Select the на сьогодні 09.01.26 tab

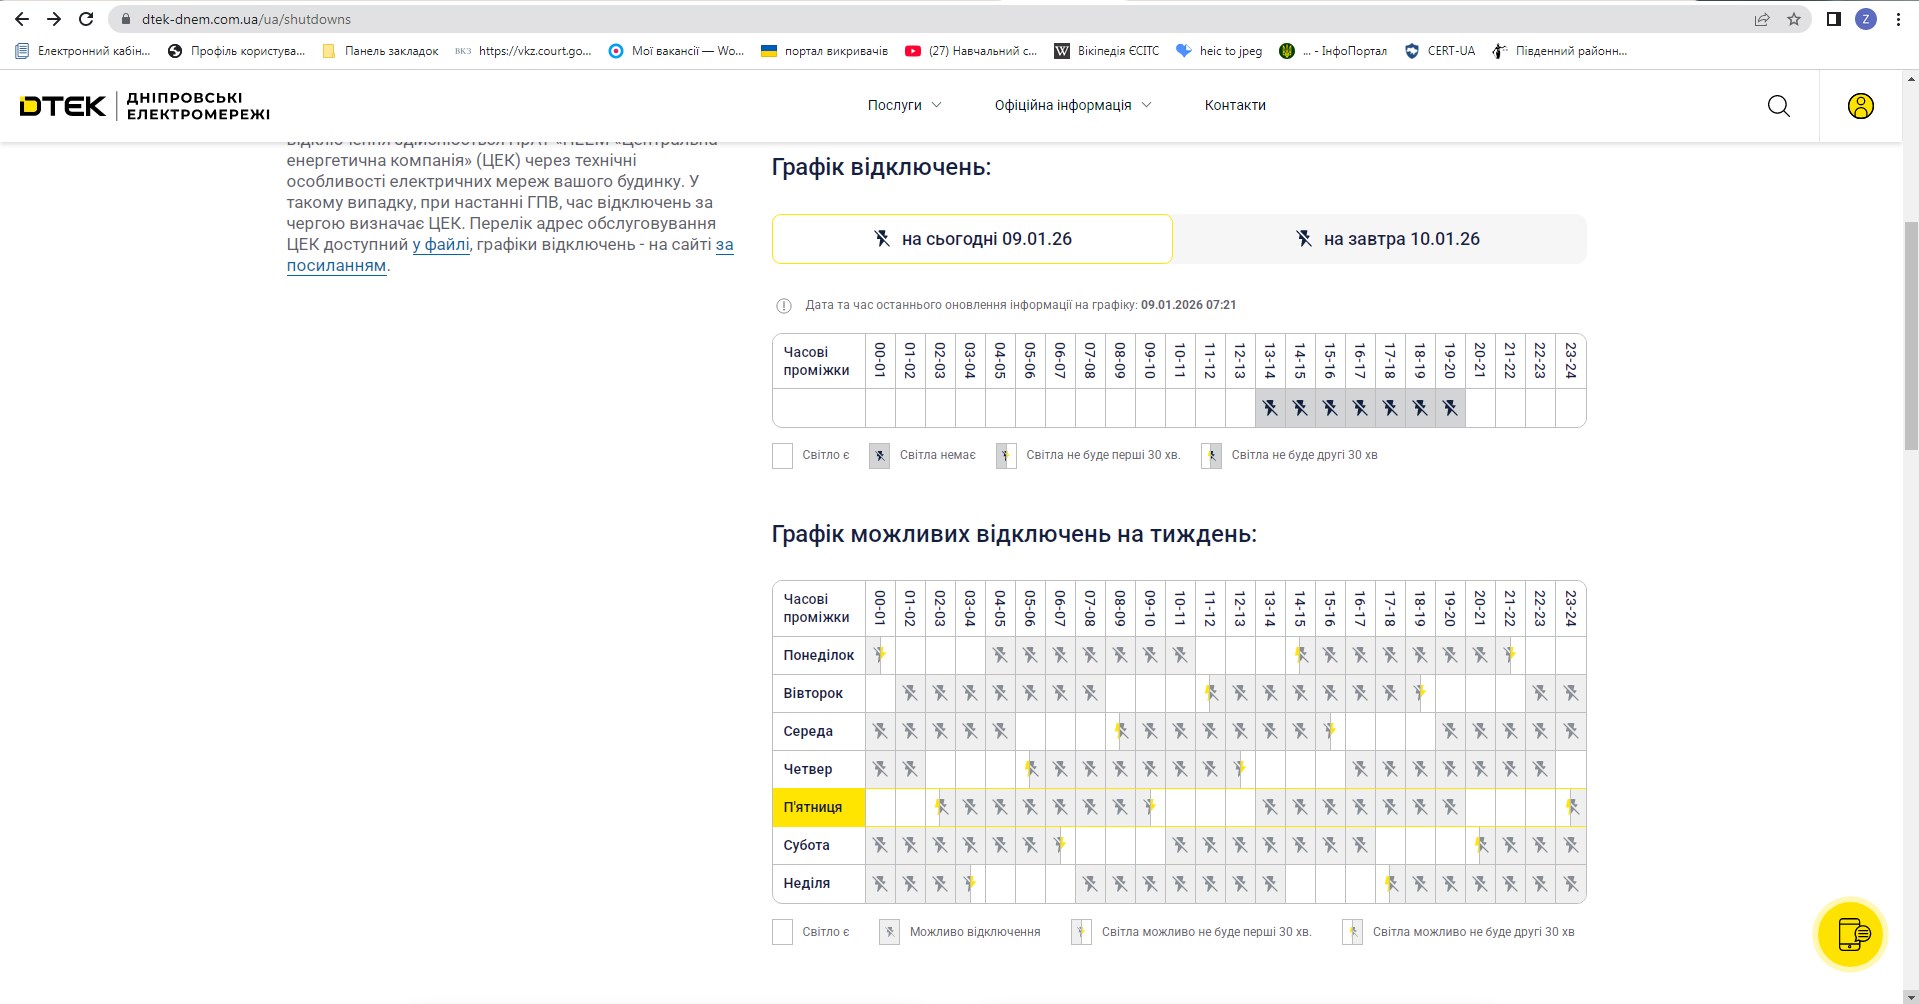click(971, 239)
